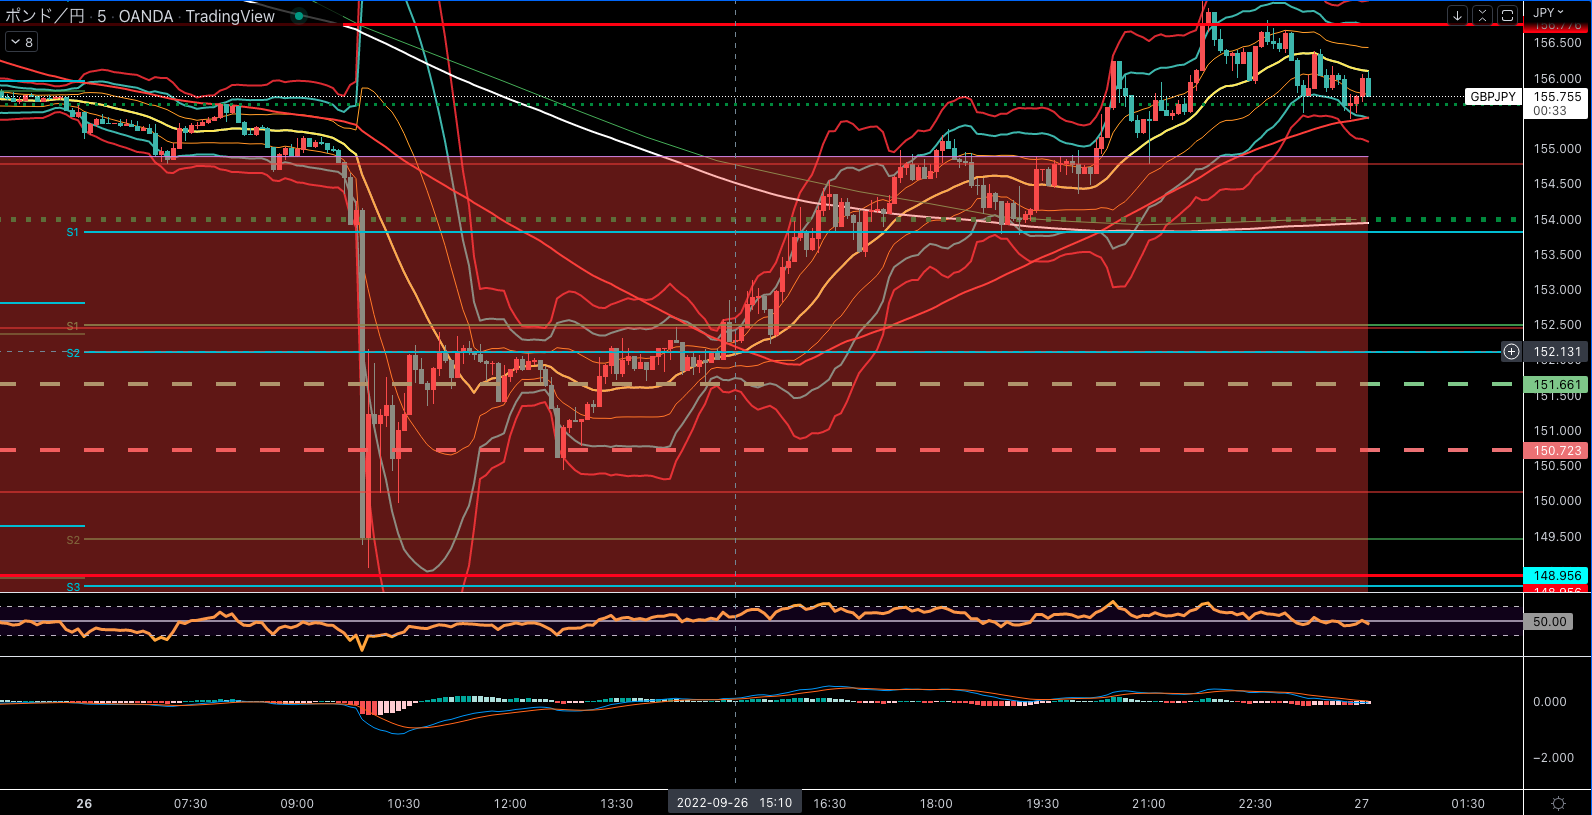Click the collapse pane button with inward chevrons

coord(1482,15)
